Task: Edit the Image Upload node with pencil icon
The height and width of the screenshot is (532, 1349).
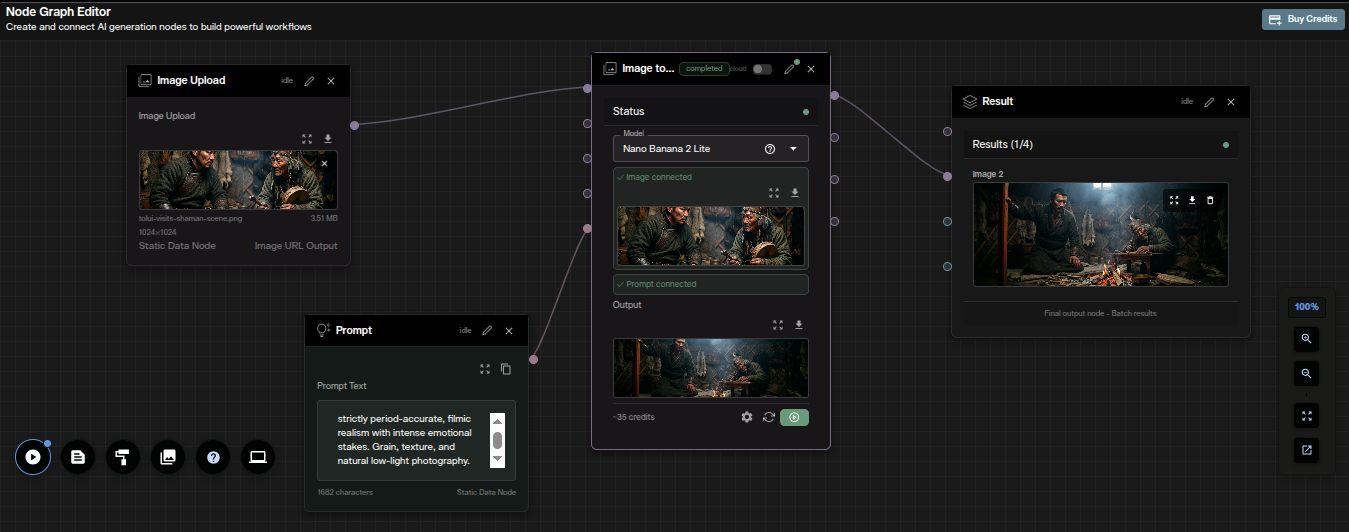Action: tap(309, 81)
